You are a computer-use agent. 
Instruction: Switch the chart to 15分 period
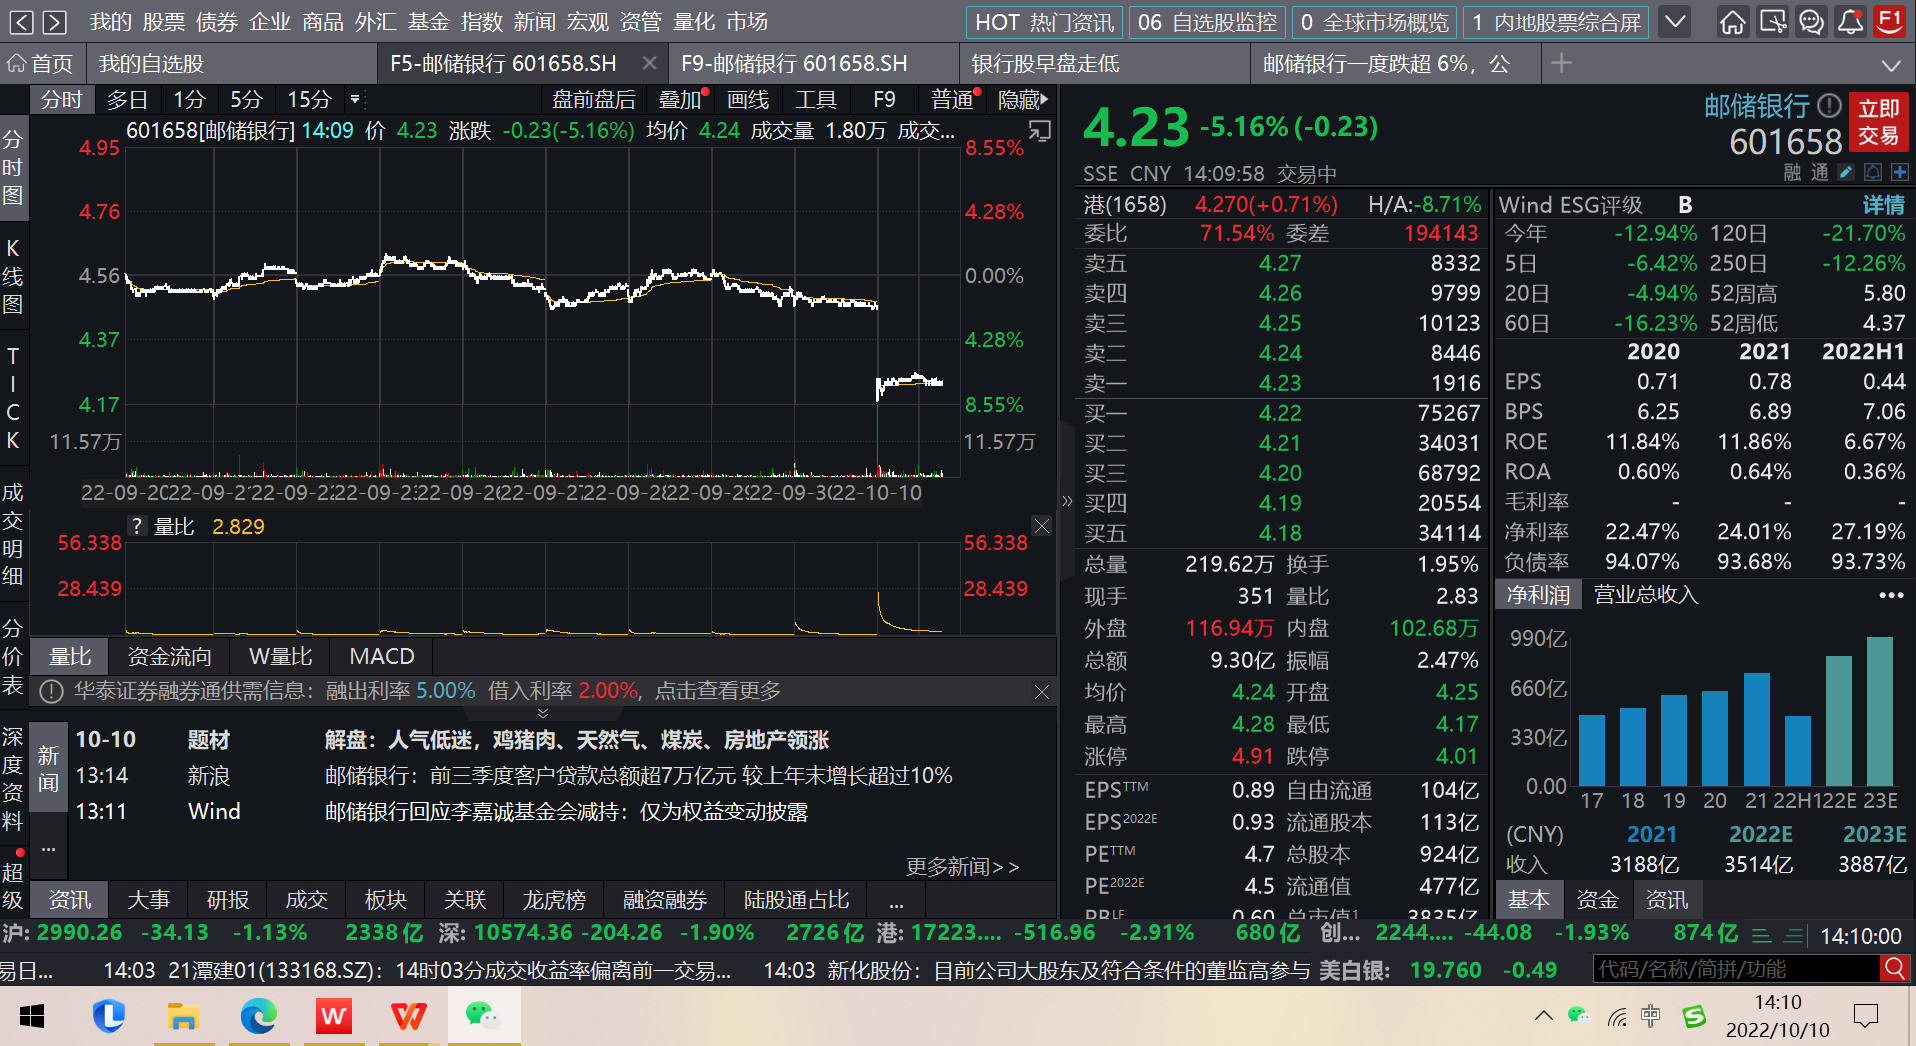coord(308,100)
